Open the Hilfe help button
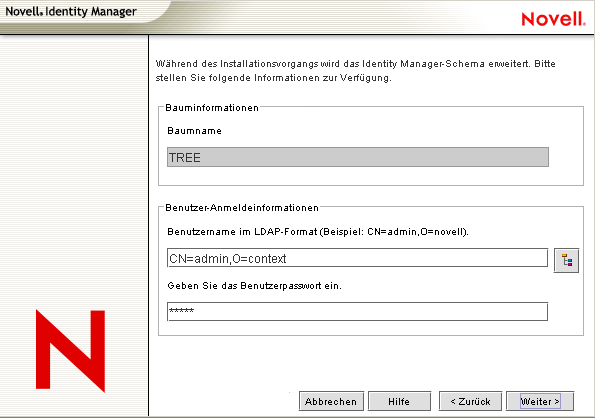The width and height of the screenshot is (595, 418). pyautogui.click(x=399, y=401)
